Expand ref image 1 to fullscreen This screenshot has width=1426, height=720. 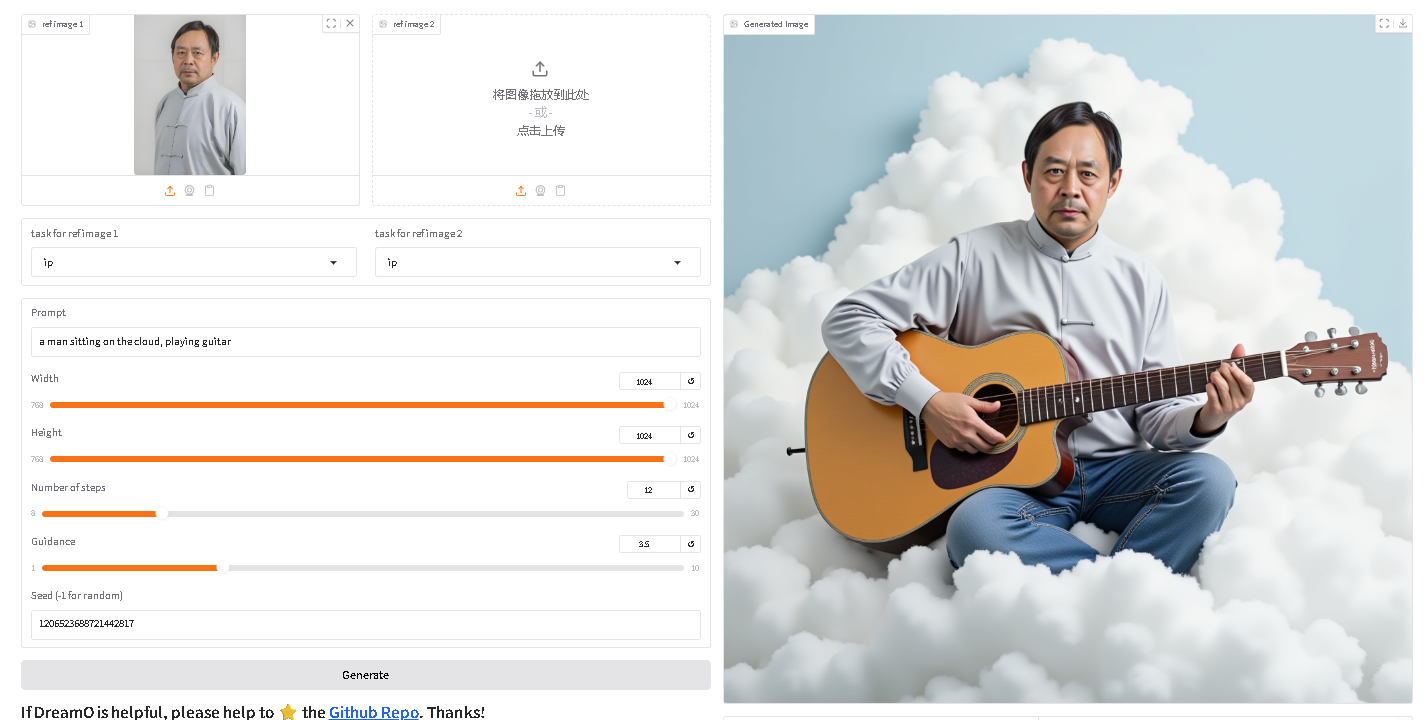pyautogui.click(x=331, y=23)
